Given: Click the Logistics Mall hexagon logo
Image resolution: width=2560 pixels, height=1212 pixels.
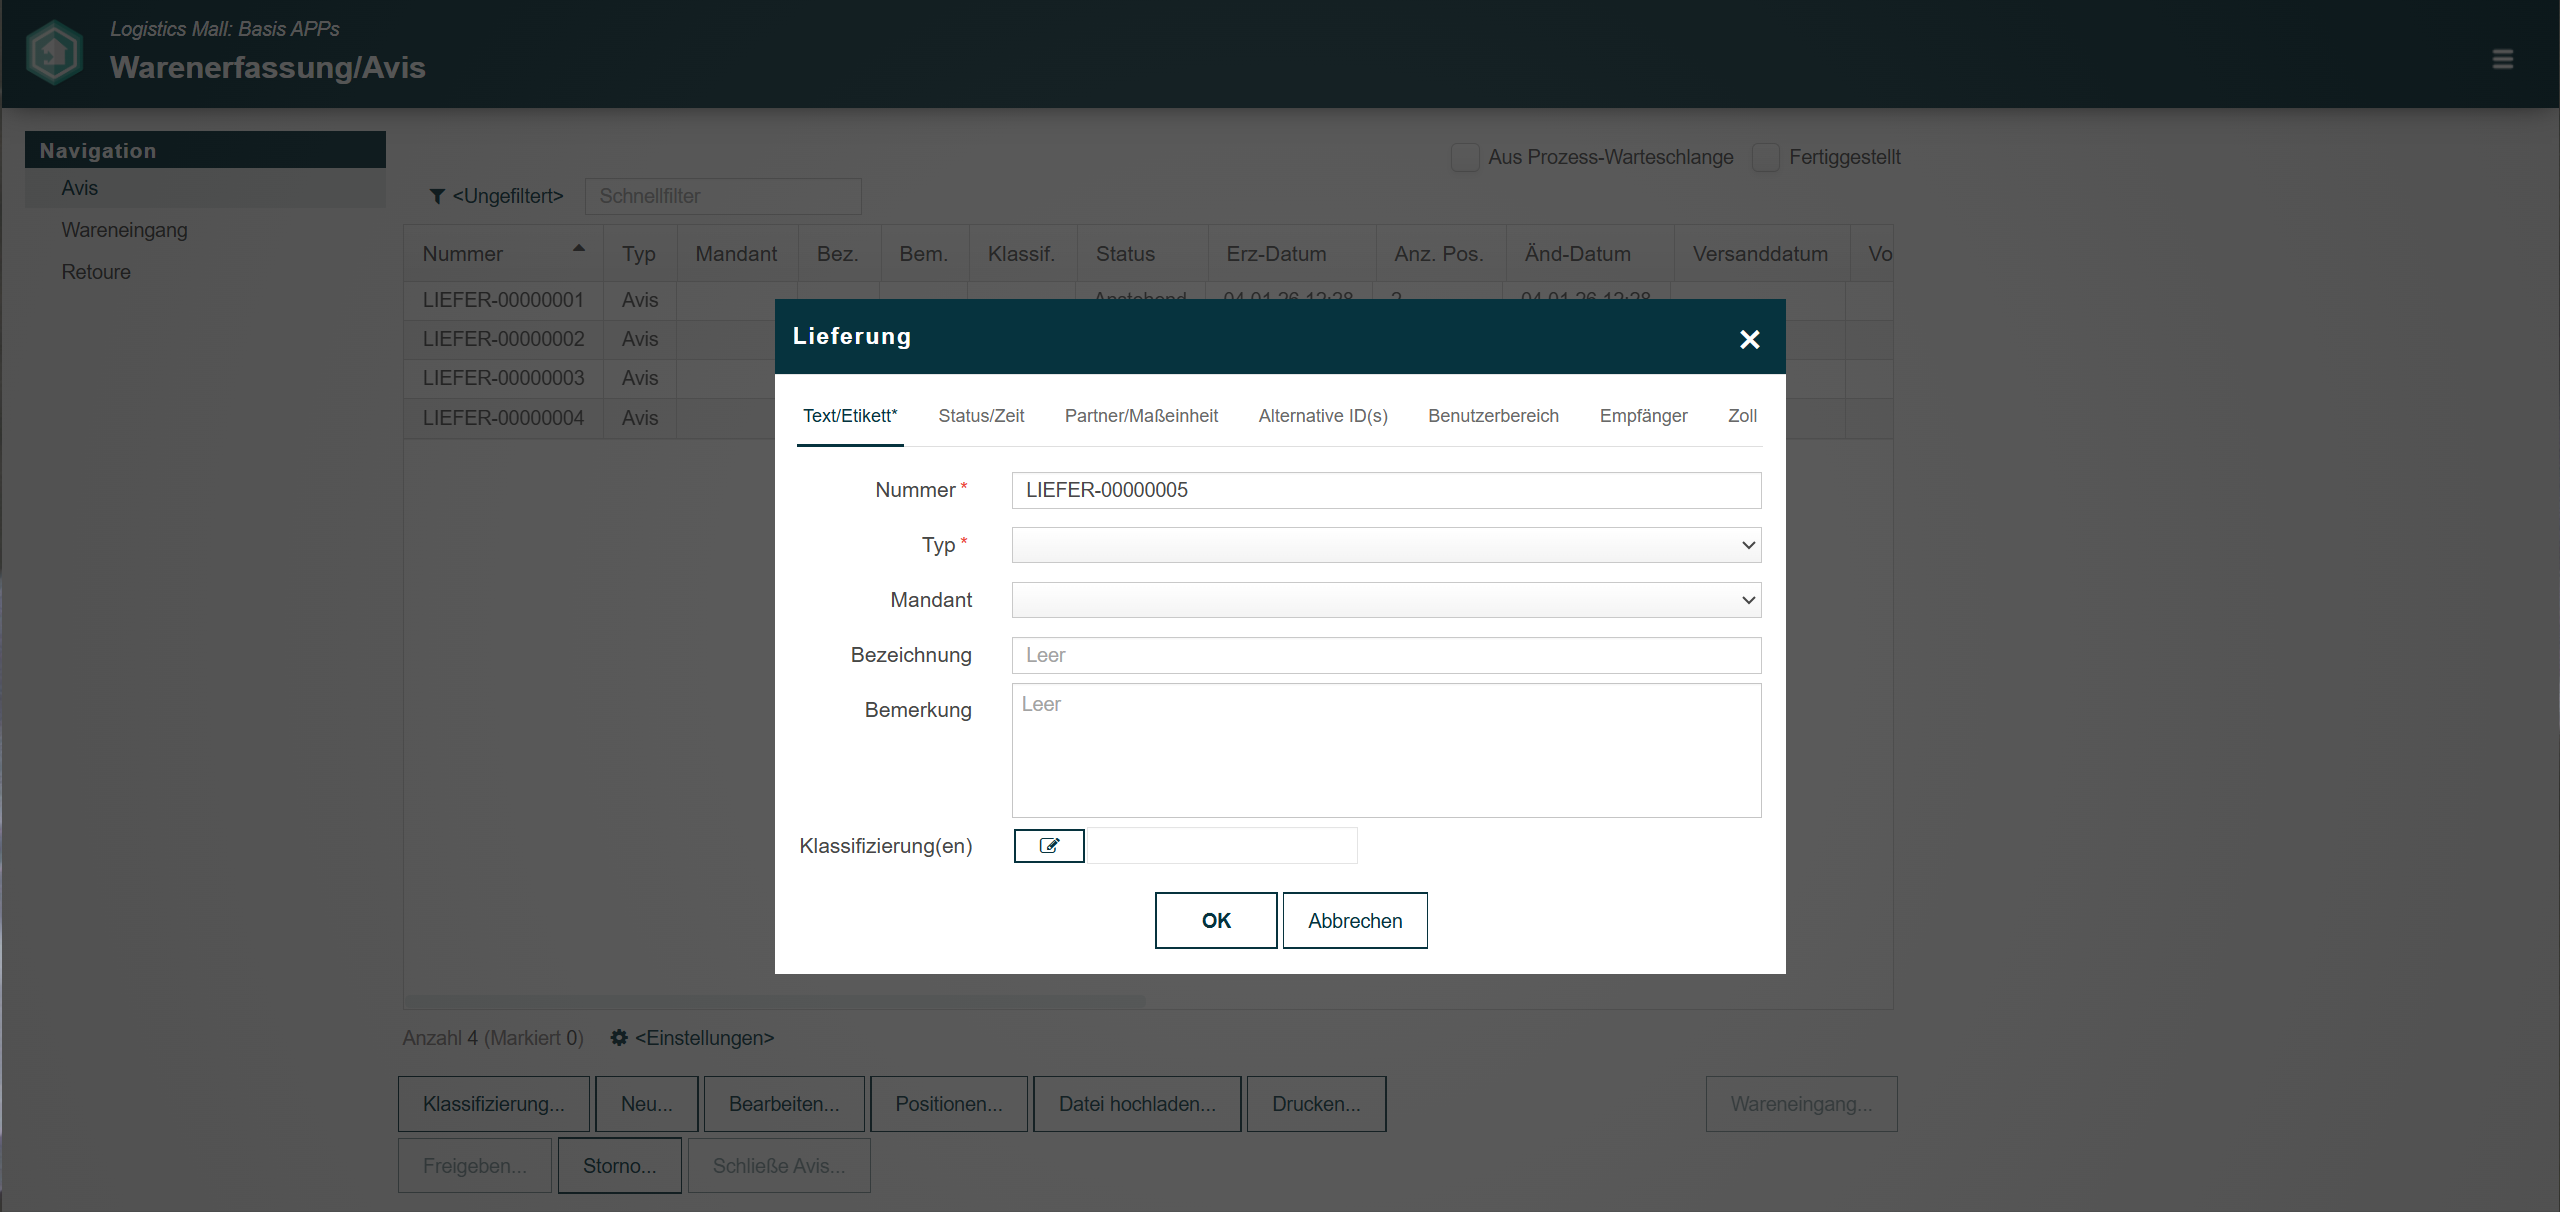Looking at the screenshot, I should click(54, 52).
